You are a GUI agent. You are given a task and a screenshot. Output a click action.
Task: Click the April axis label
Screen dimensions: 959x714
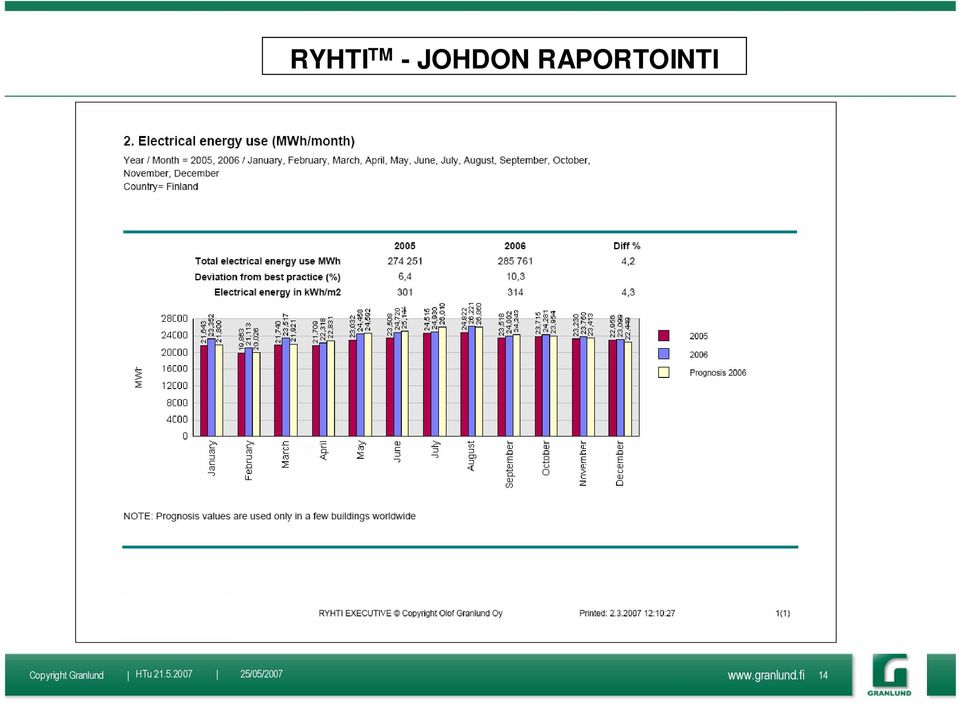click(x=324, y=450)
